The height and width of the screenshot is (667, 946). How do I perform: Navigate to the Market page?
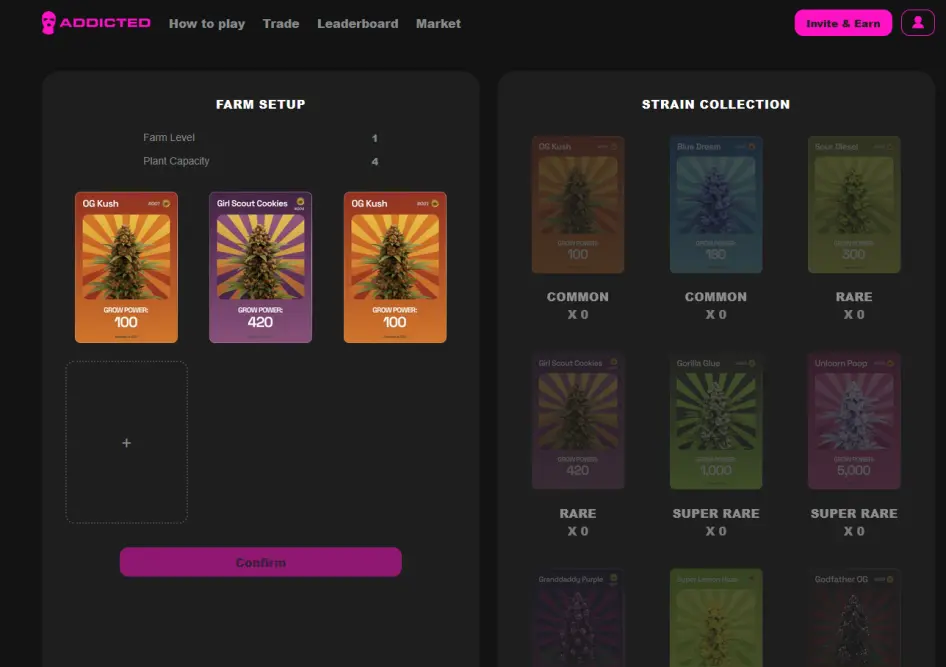438,24
